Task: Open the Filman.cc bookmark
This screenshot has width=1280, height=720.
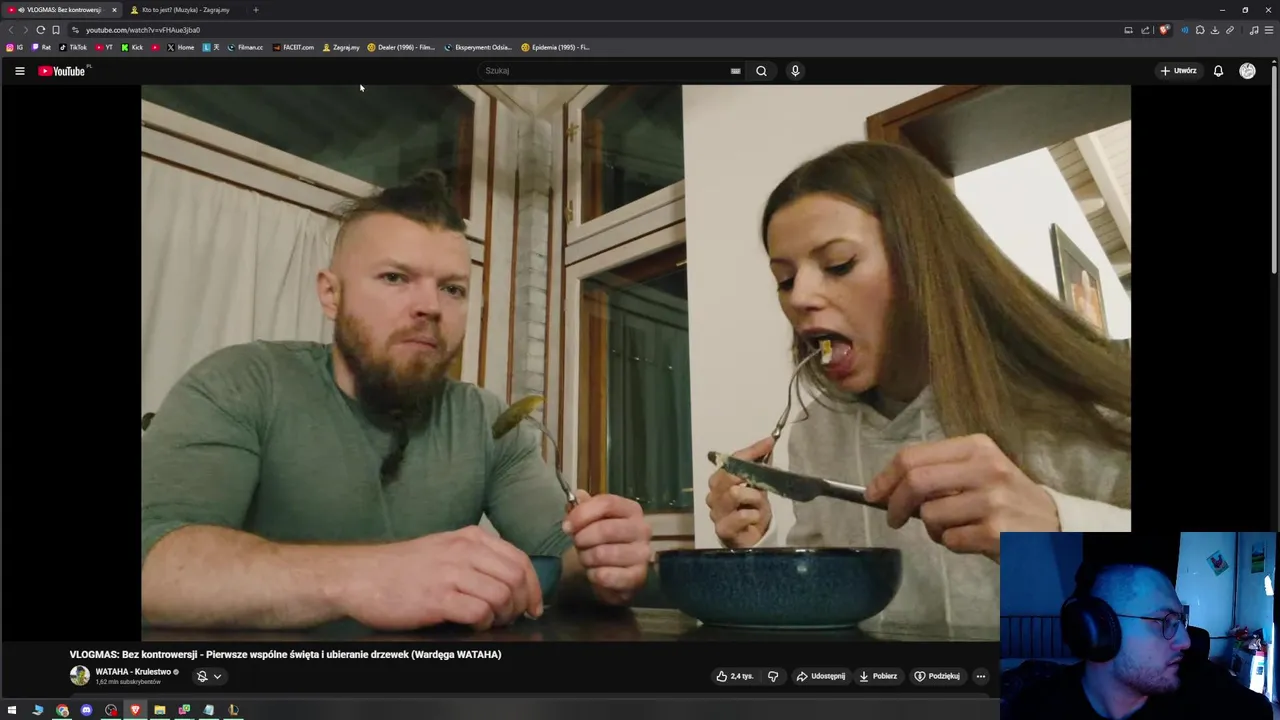Action: 245,47
